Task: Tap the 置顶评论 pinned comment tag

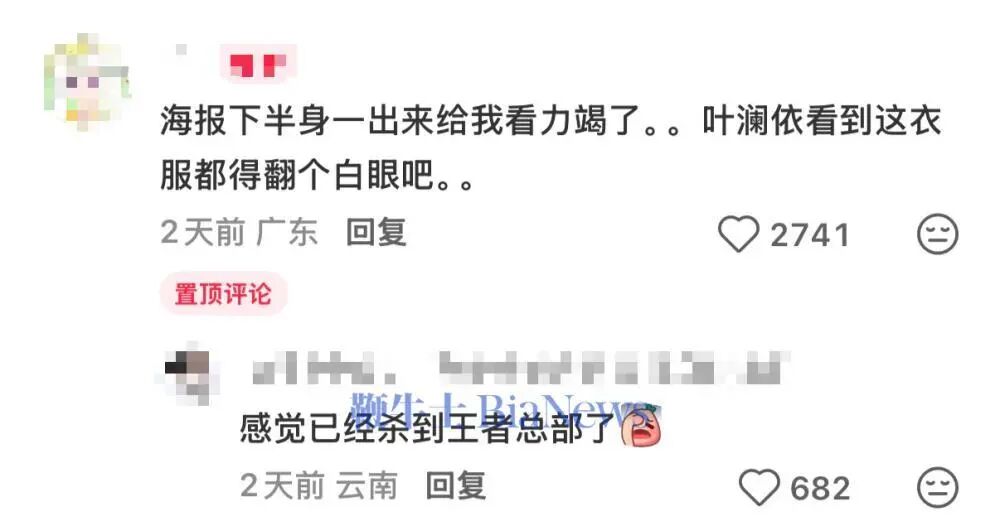Action: click(223, 294)
